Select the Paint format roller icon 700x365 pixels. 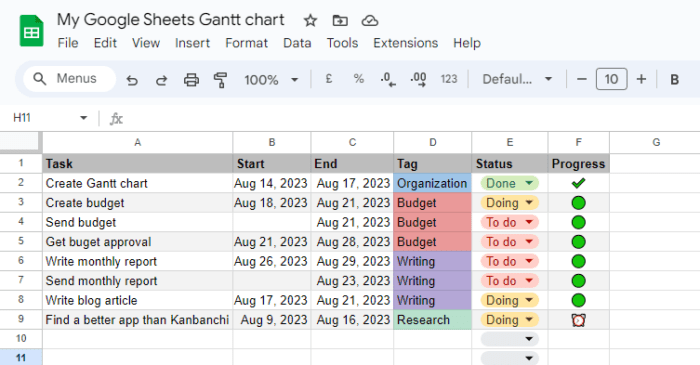(221, 80)
